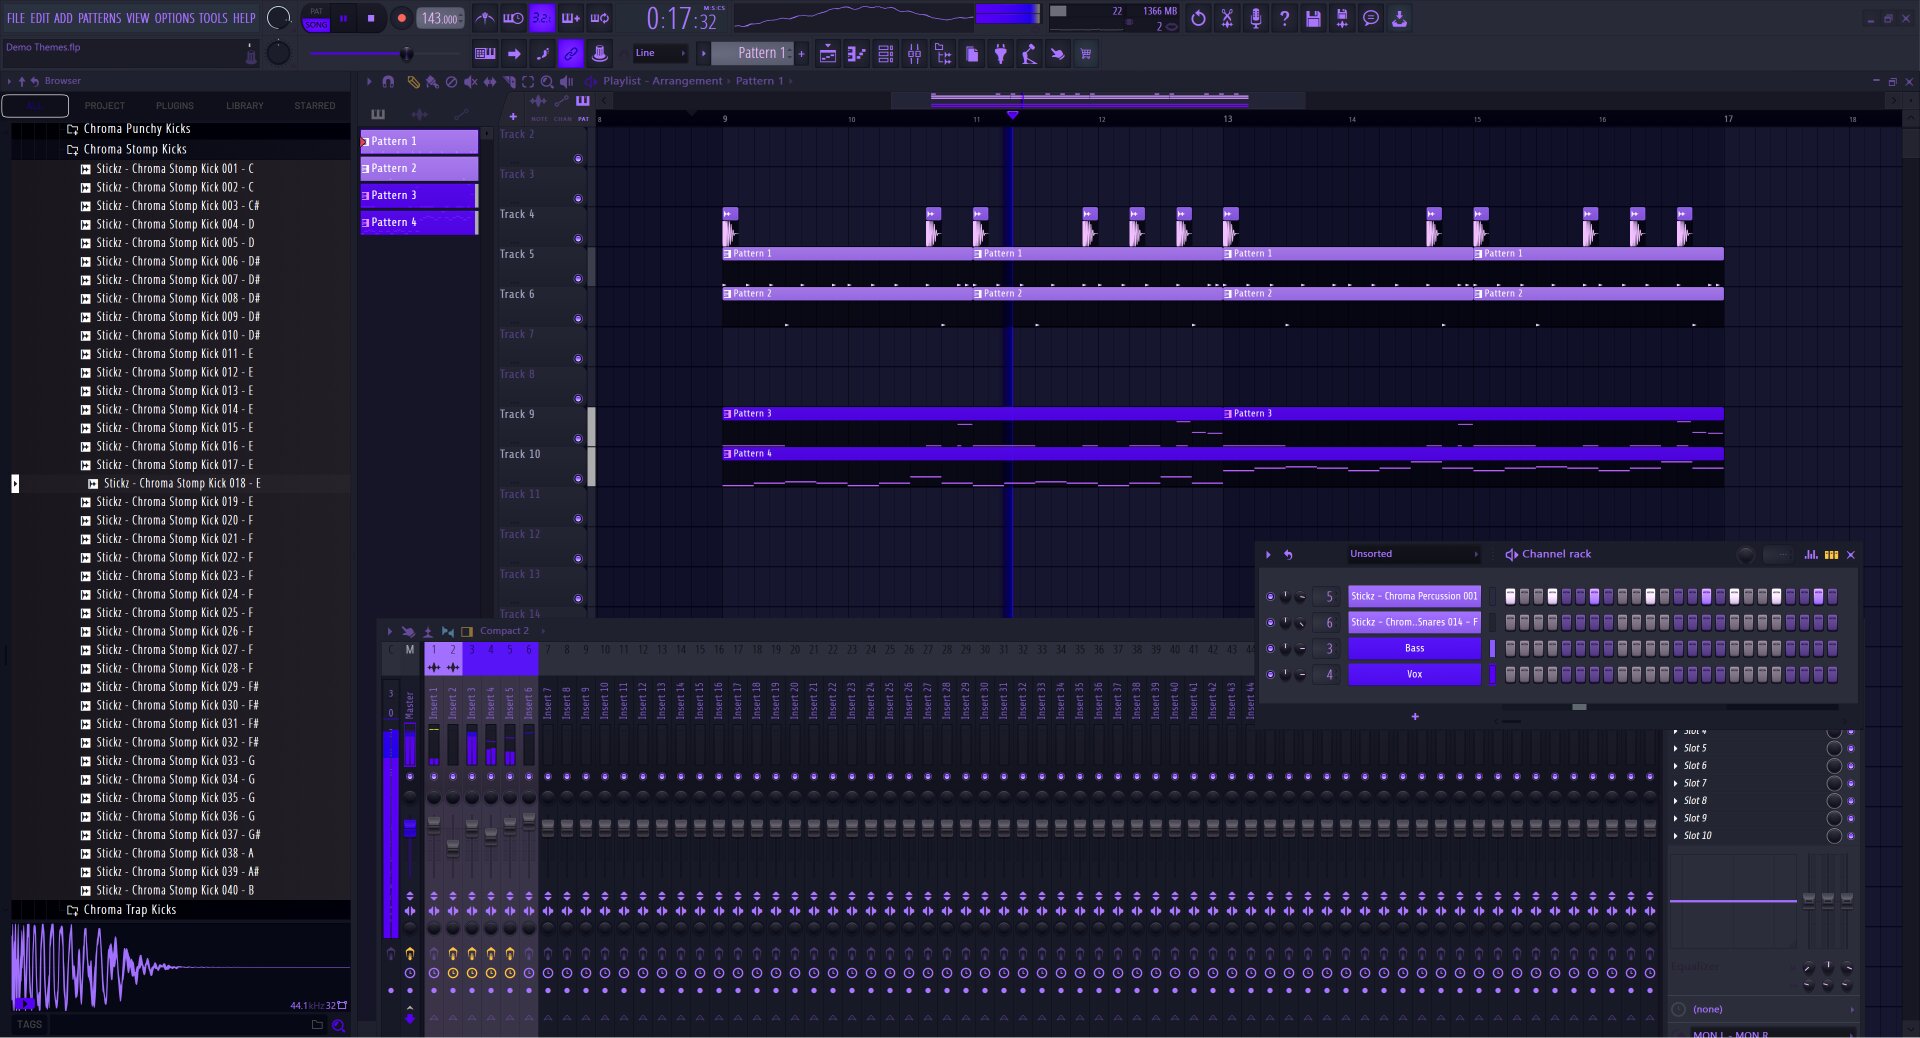Open the mixer Compact 2 layout dropdown
Image resolution: width=1920 pixels, height=1038 pixels.
pos(510,631)
